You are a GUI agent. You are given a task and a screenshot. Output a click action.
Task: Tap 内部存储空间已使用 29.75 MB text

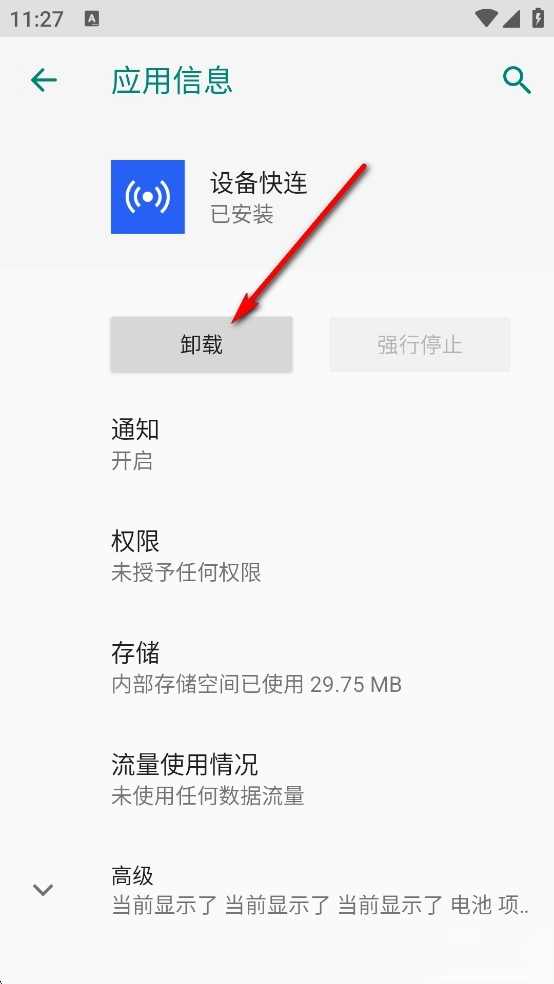257,683
